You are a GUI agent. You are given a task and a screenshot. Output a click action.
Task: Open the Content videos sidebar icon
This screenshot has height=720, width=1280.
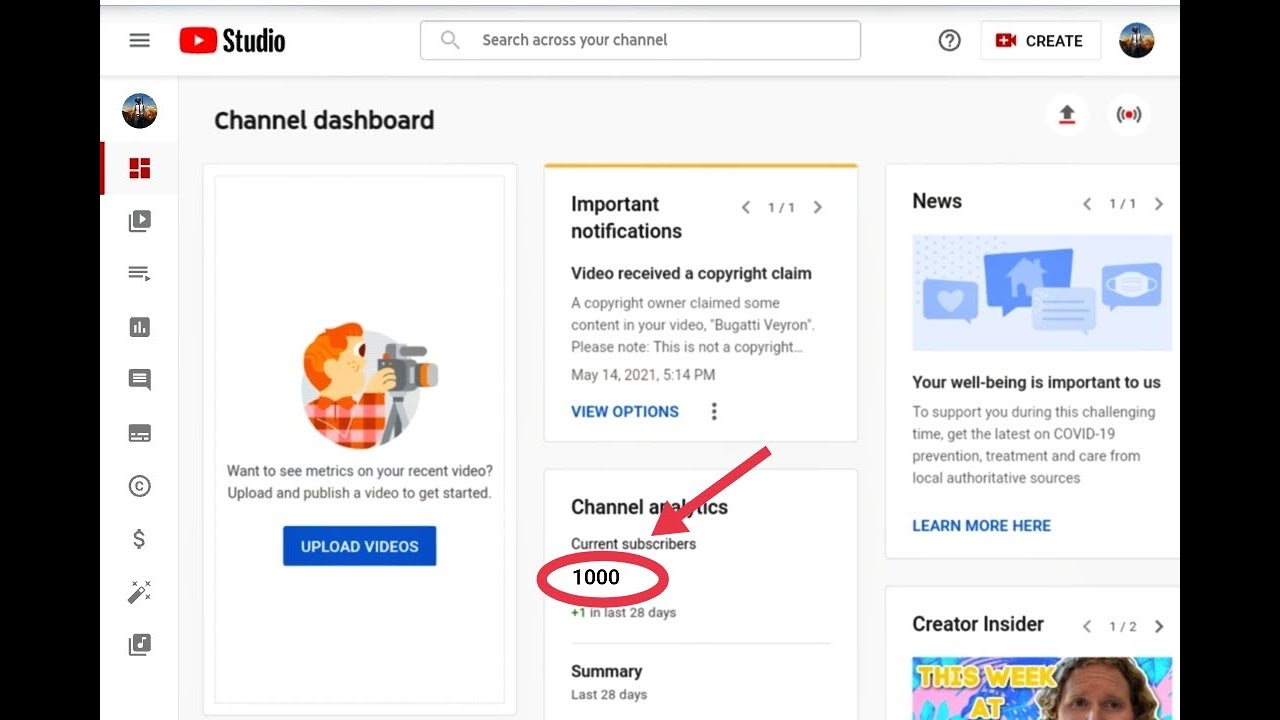click(140, 221)
